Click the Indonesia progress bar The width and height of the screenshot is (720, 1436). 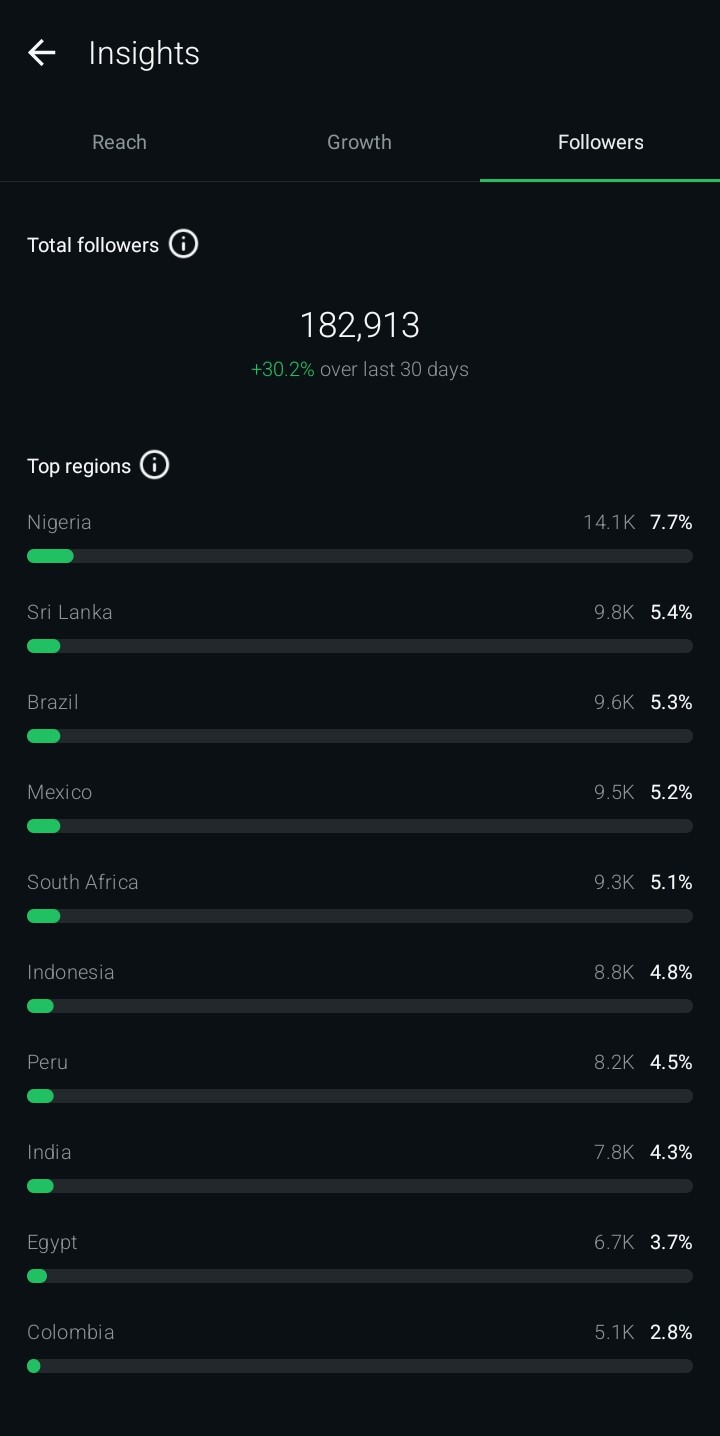pyautogui.click(x=360, y=1006)
